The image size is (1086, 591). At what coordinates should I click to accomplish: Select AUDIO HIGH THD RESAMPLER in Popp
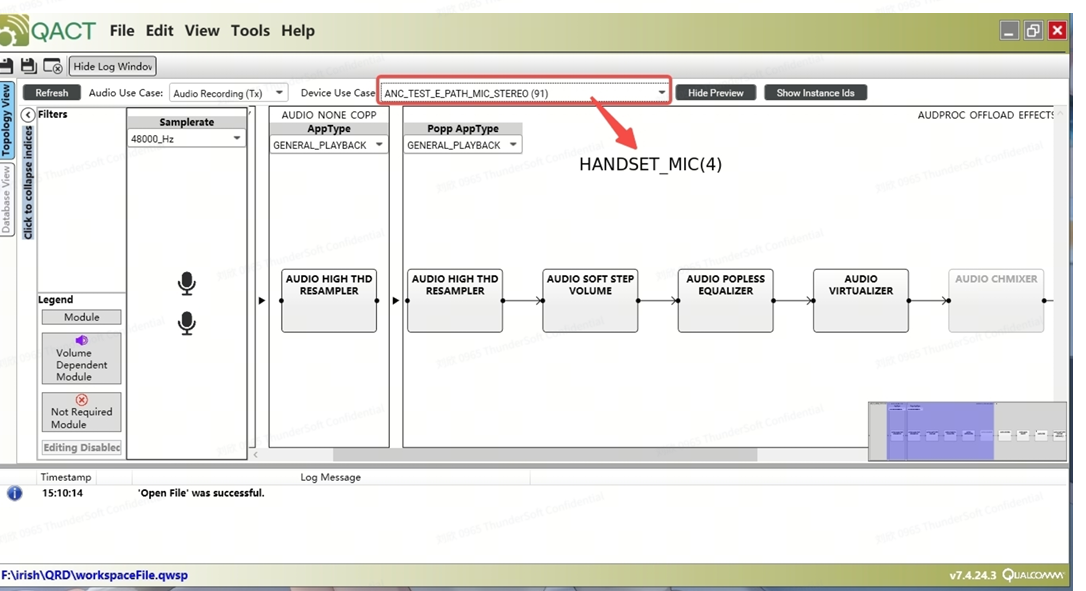455,301
